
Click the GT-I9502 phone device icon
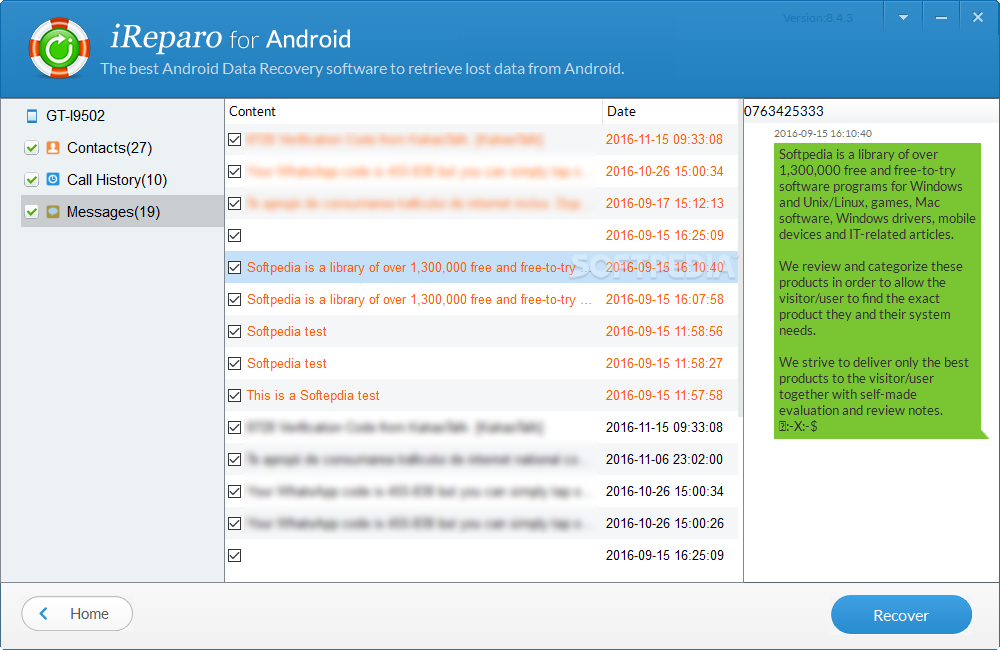(x=32, y=116)
